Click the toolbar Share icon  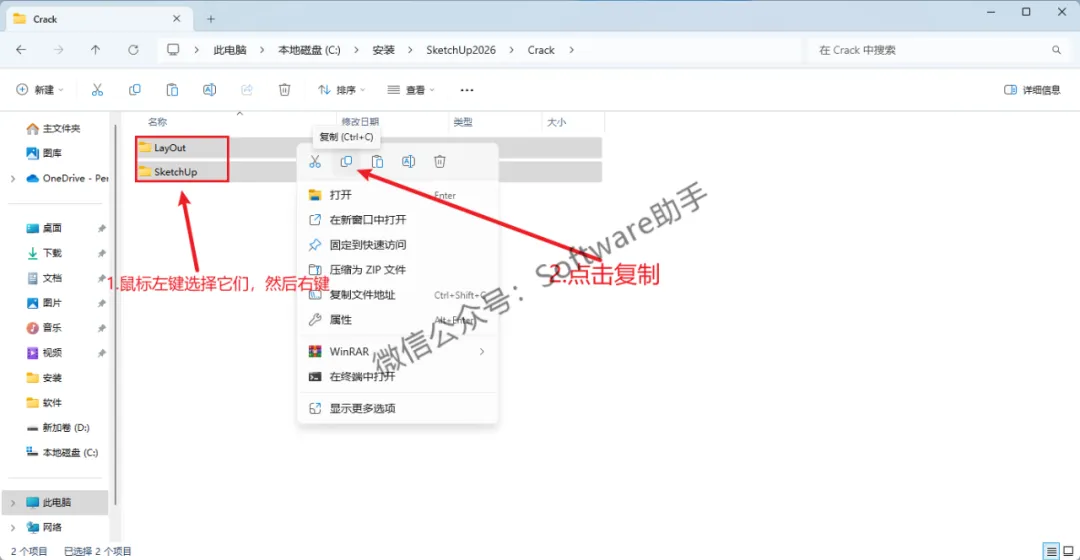coord(247,90)
